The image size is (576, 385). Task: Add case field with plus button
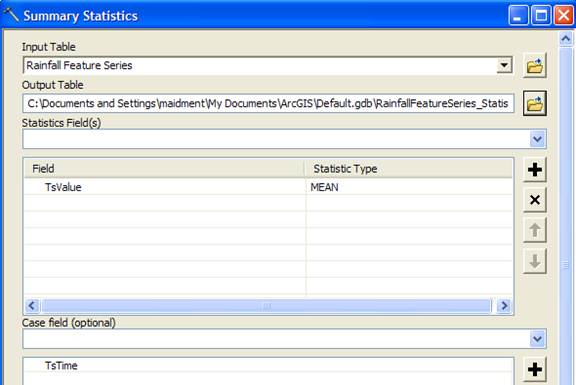pyautogui.click(x=535, y=369)
